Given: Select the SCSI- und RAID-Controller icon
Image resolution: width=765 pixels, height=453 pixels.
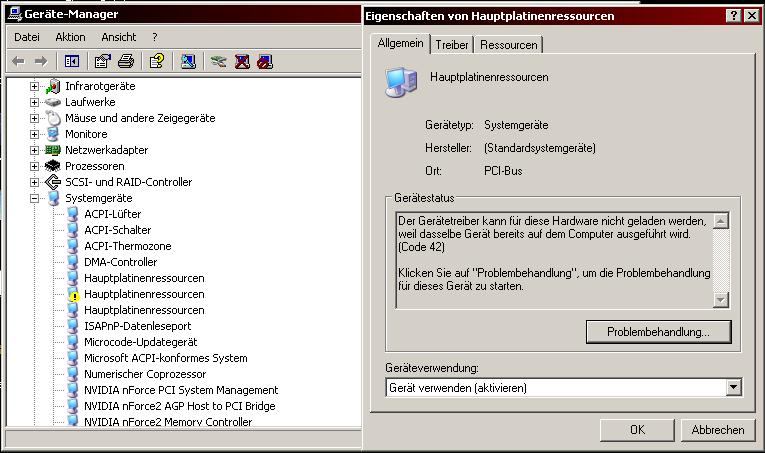Looking at the screenshot, I should [53, 182].
